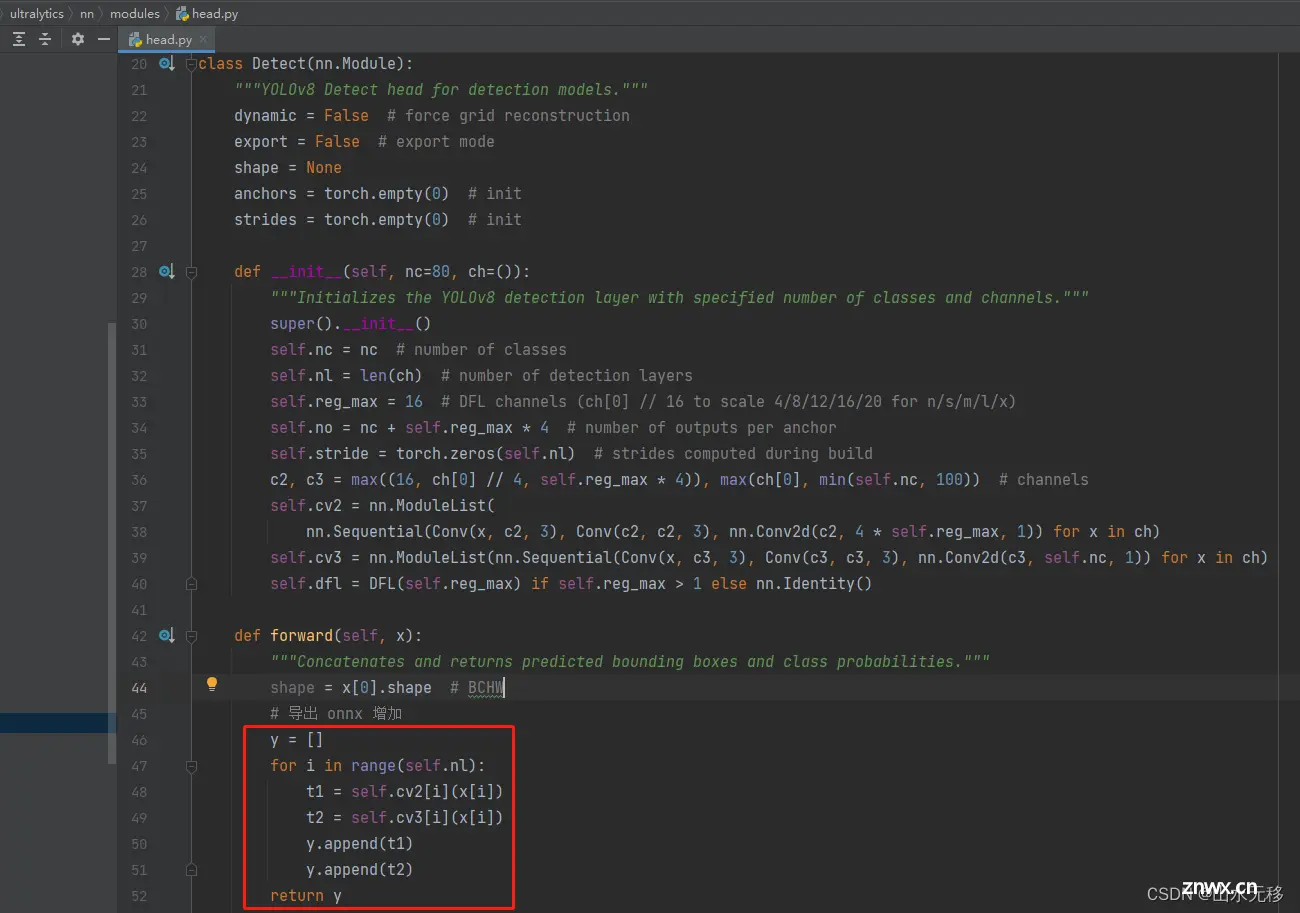Open nn folder in the breadcrumb path

click(87, 14)
